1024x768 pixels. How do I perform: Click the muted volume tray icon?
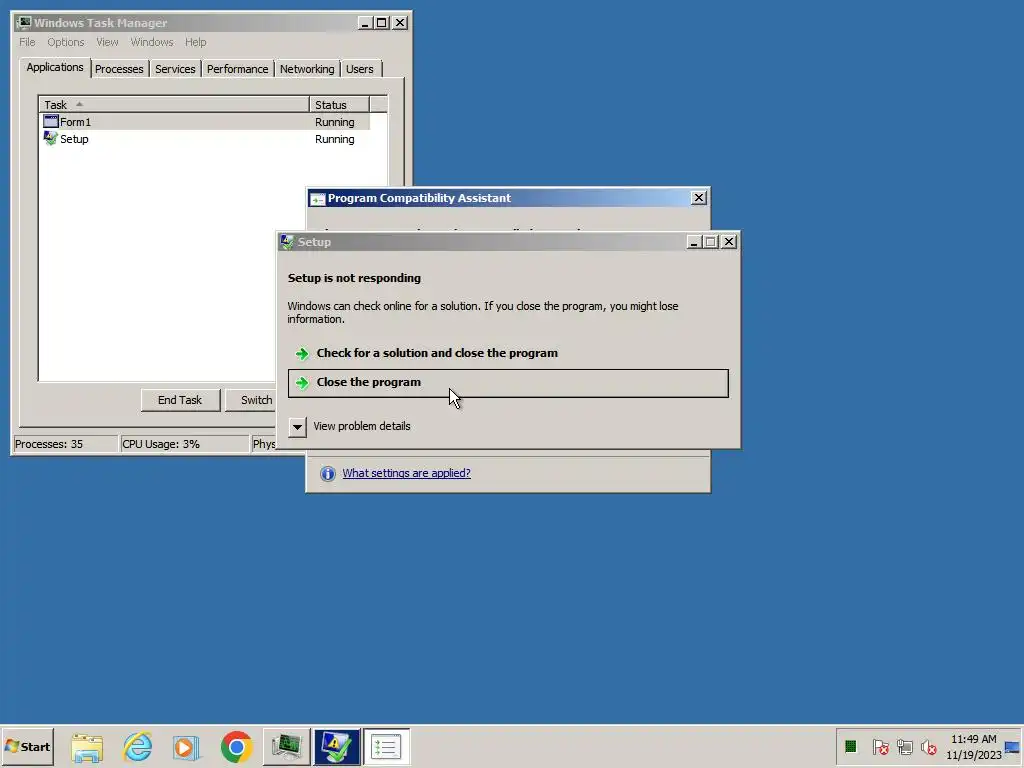pos(928,746)
